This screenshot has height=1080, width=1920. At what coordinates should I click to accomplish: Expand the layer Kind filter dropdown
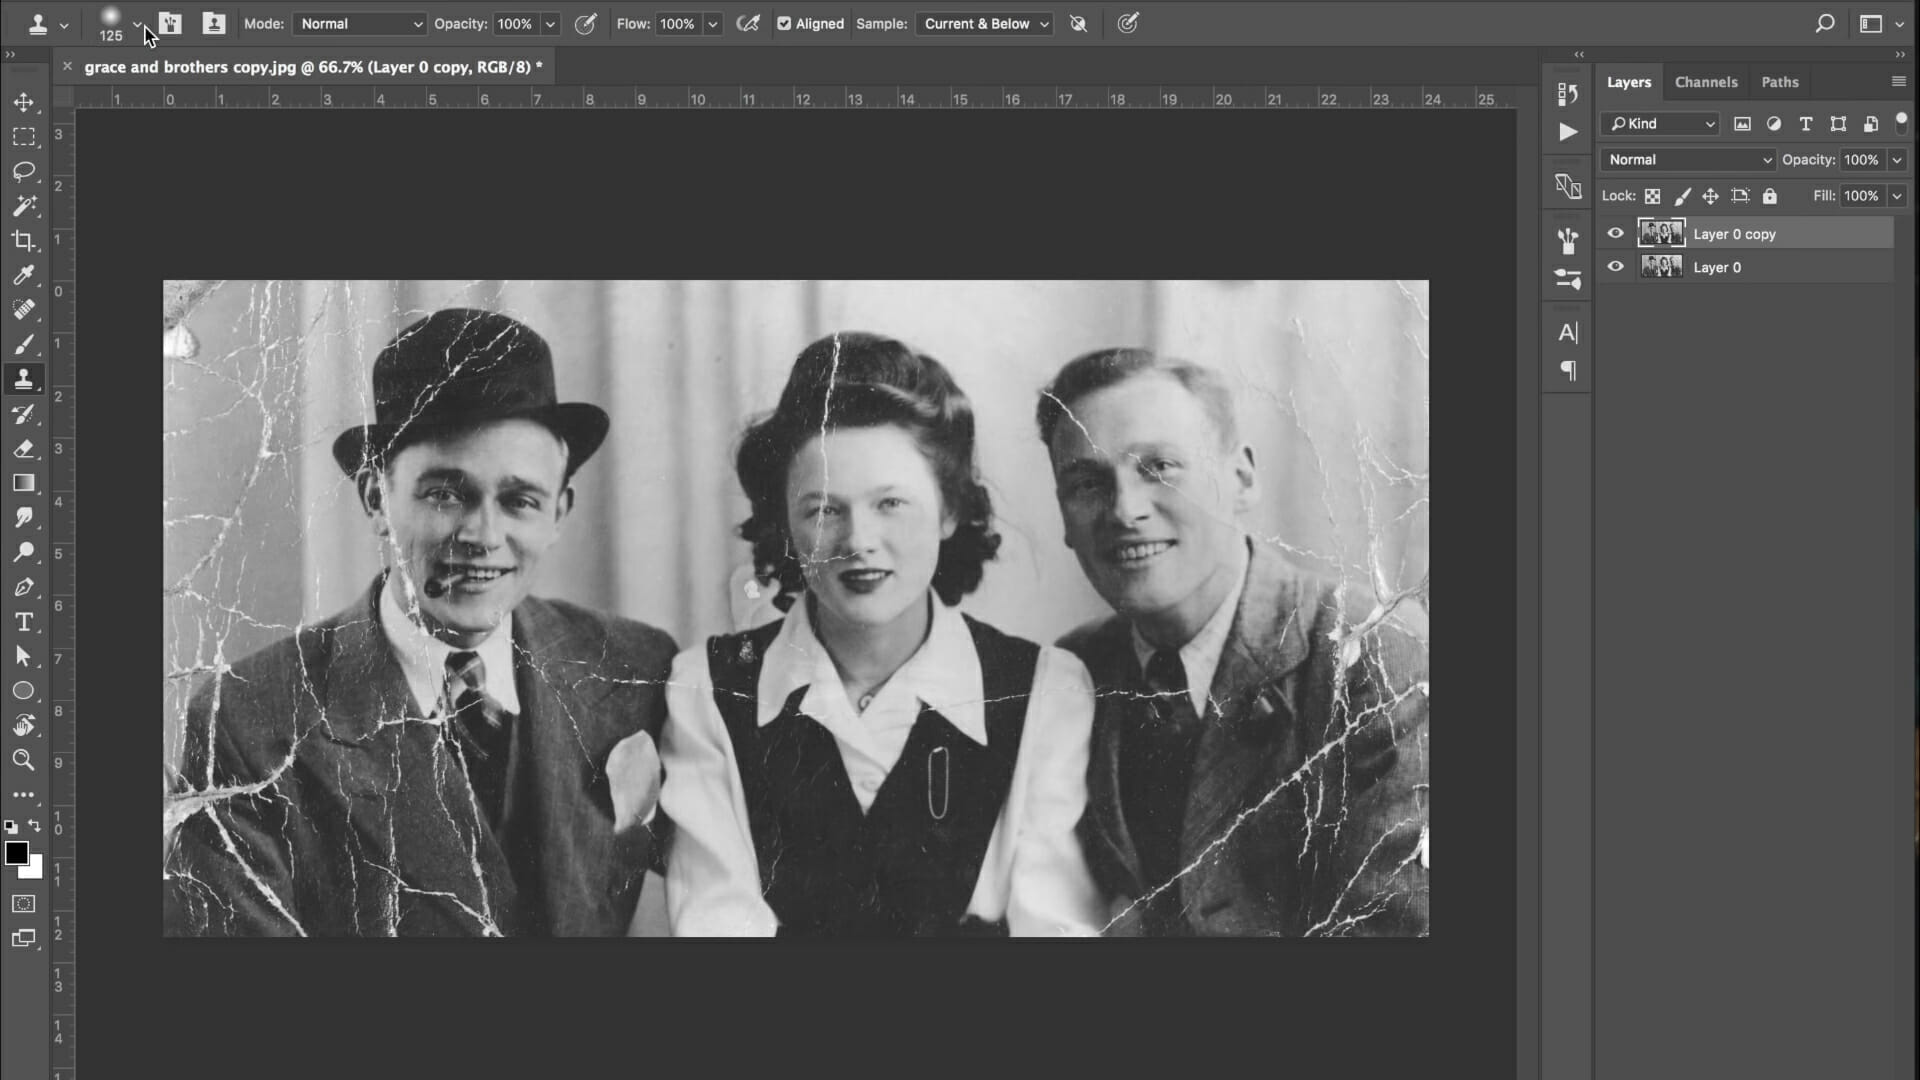coord(1660,124)
